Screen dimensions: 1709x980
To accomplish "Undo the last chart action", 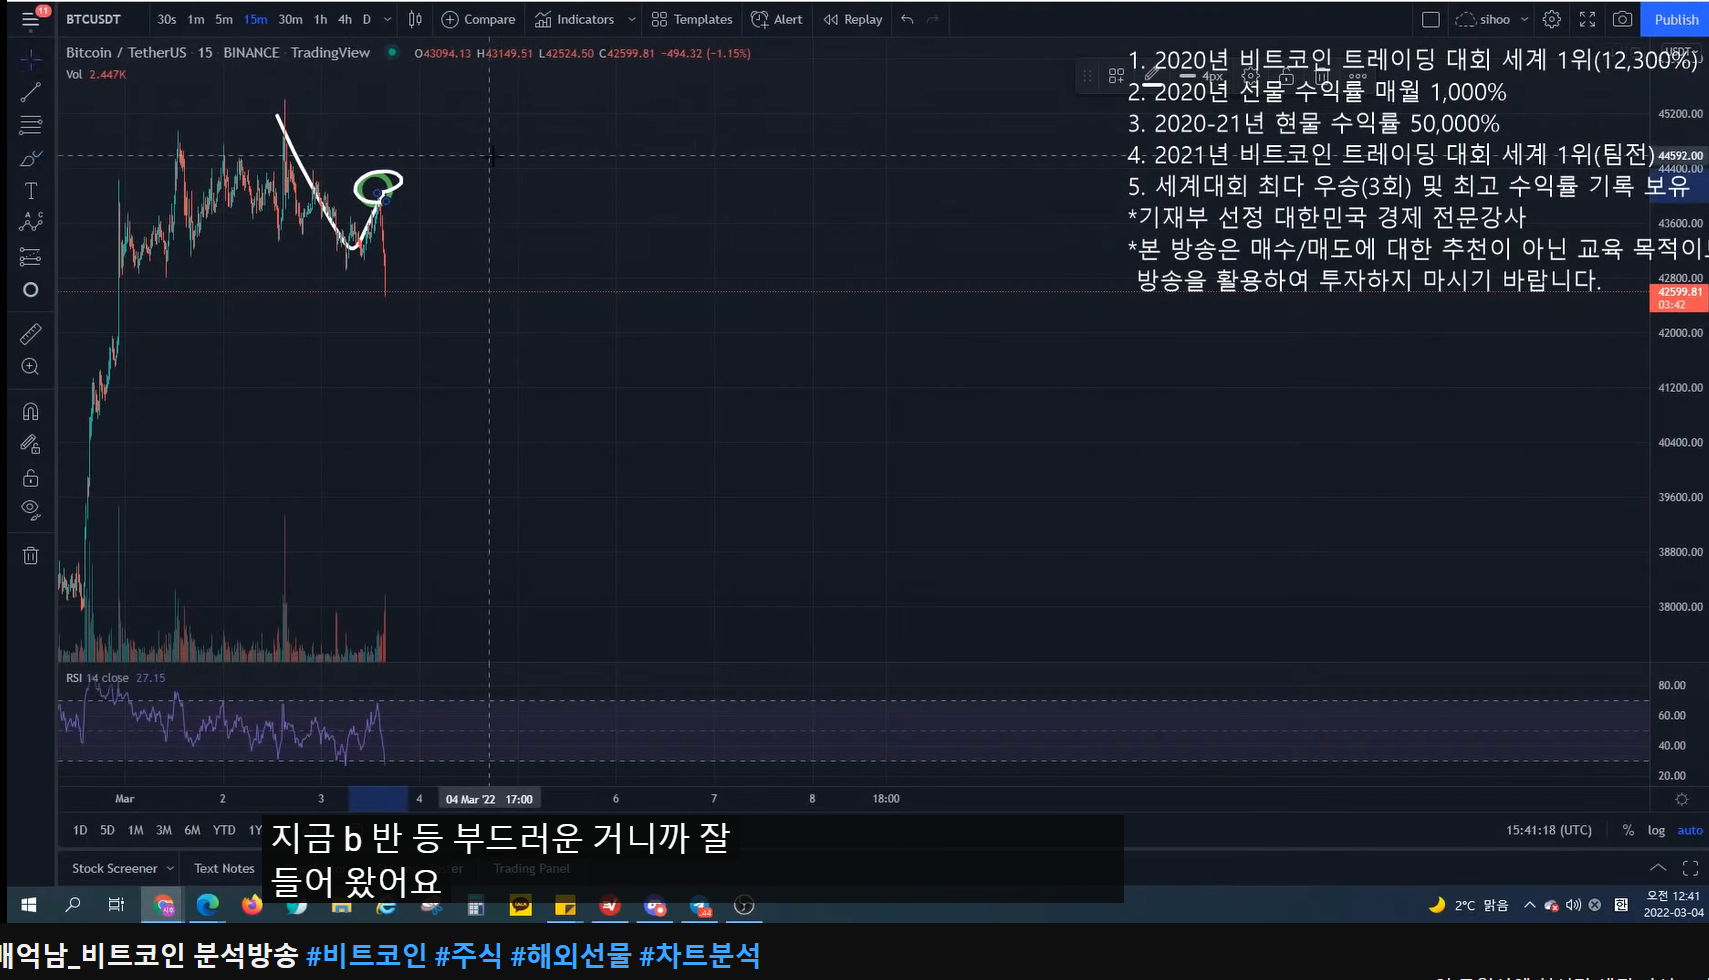I will coord(907,19).
